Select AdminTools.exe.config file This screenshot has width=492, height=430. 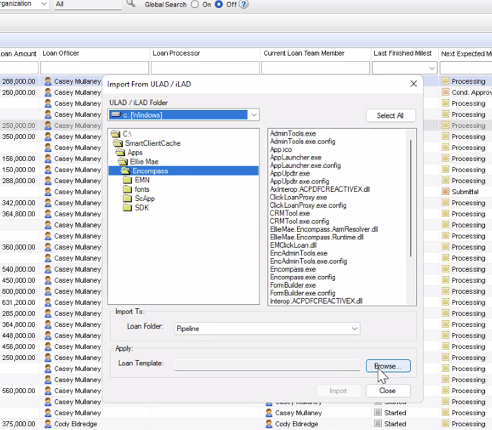(x=303, y=141)
